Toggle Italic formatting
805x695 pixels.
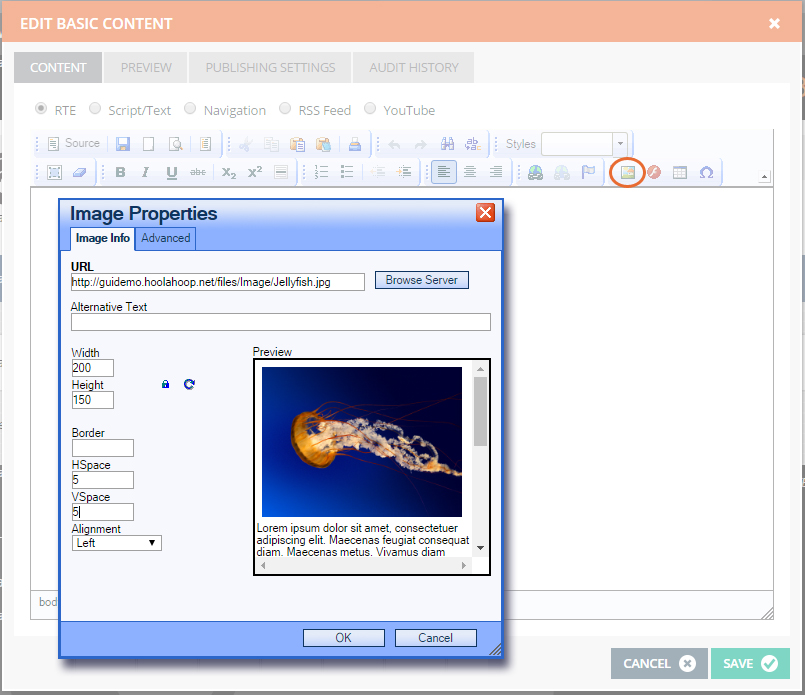[146, 172]
